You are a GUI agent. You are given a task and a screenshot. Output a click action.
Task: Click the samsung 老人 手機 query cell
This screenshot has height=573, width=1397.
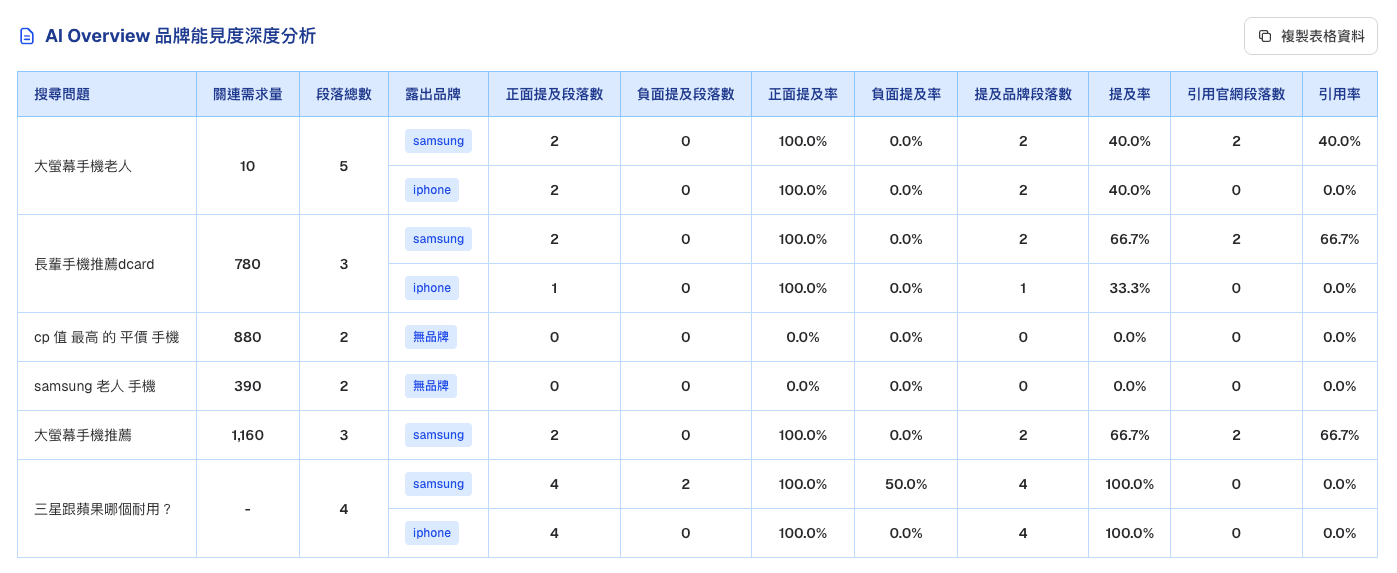[107, 386]
